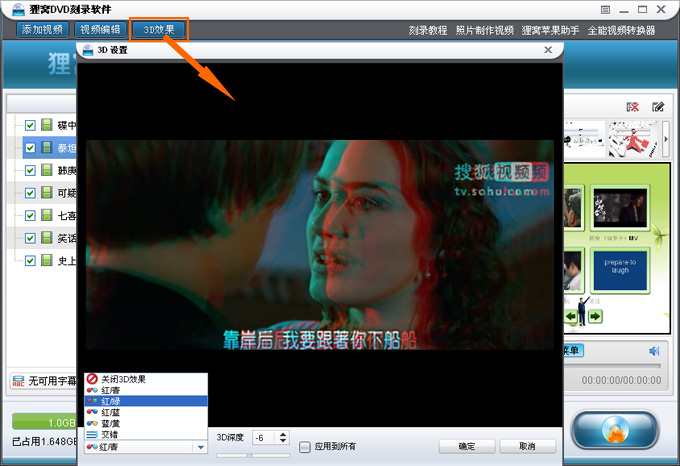This screenshot has width=680, height=466.
Task: Open the 全能视频转换器 link
Action: tap(621, 30)
